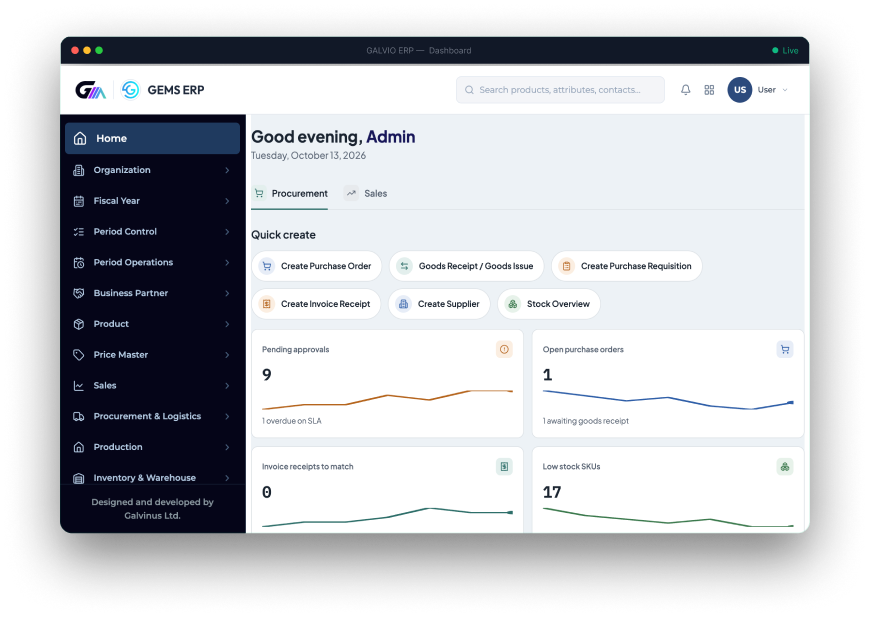This screenshot has width=870, height=618.
Task: Click Create Invoice Receipt button
Action: [x=316, y=304]
